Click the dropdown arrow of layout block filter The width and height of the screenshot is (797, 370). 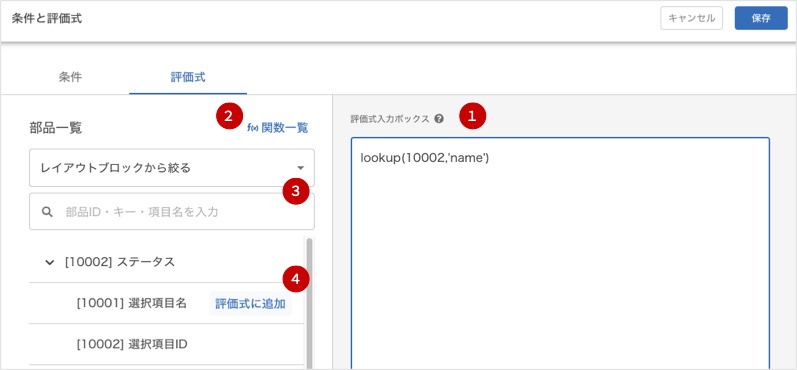300,168
